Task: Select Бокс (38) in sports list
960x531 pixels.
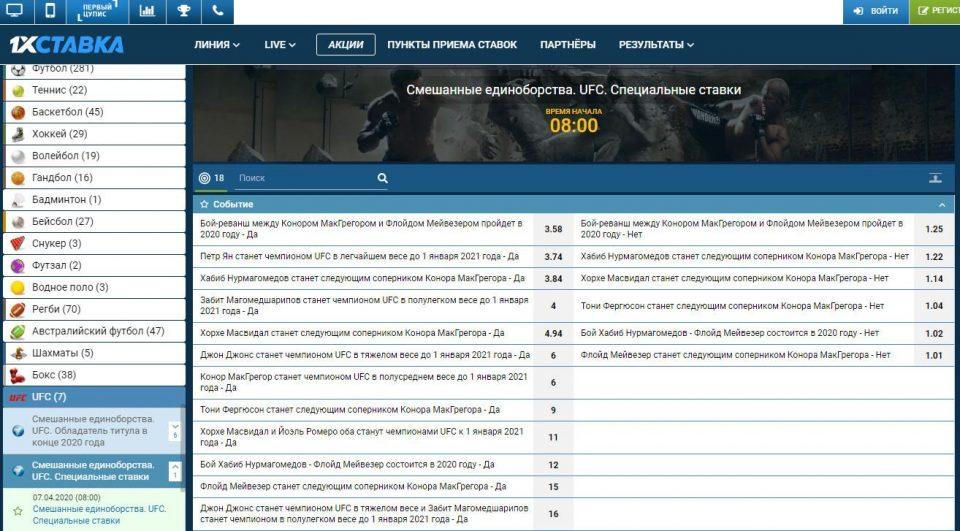Action: pos(53,375)
